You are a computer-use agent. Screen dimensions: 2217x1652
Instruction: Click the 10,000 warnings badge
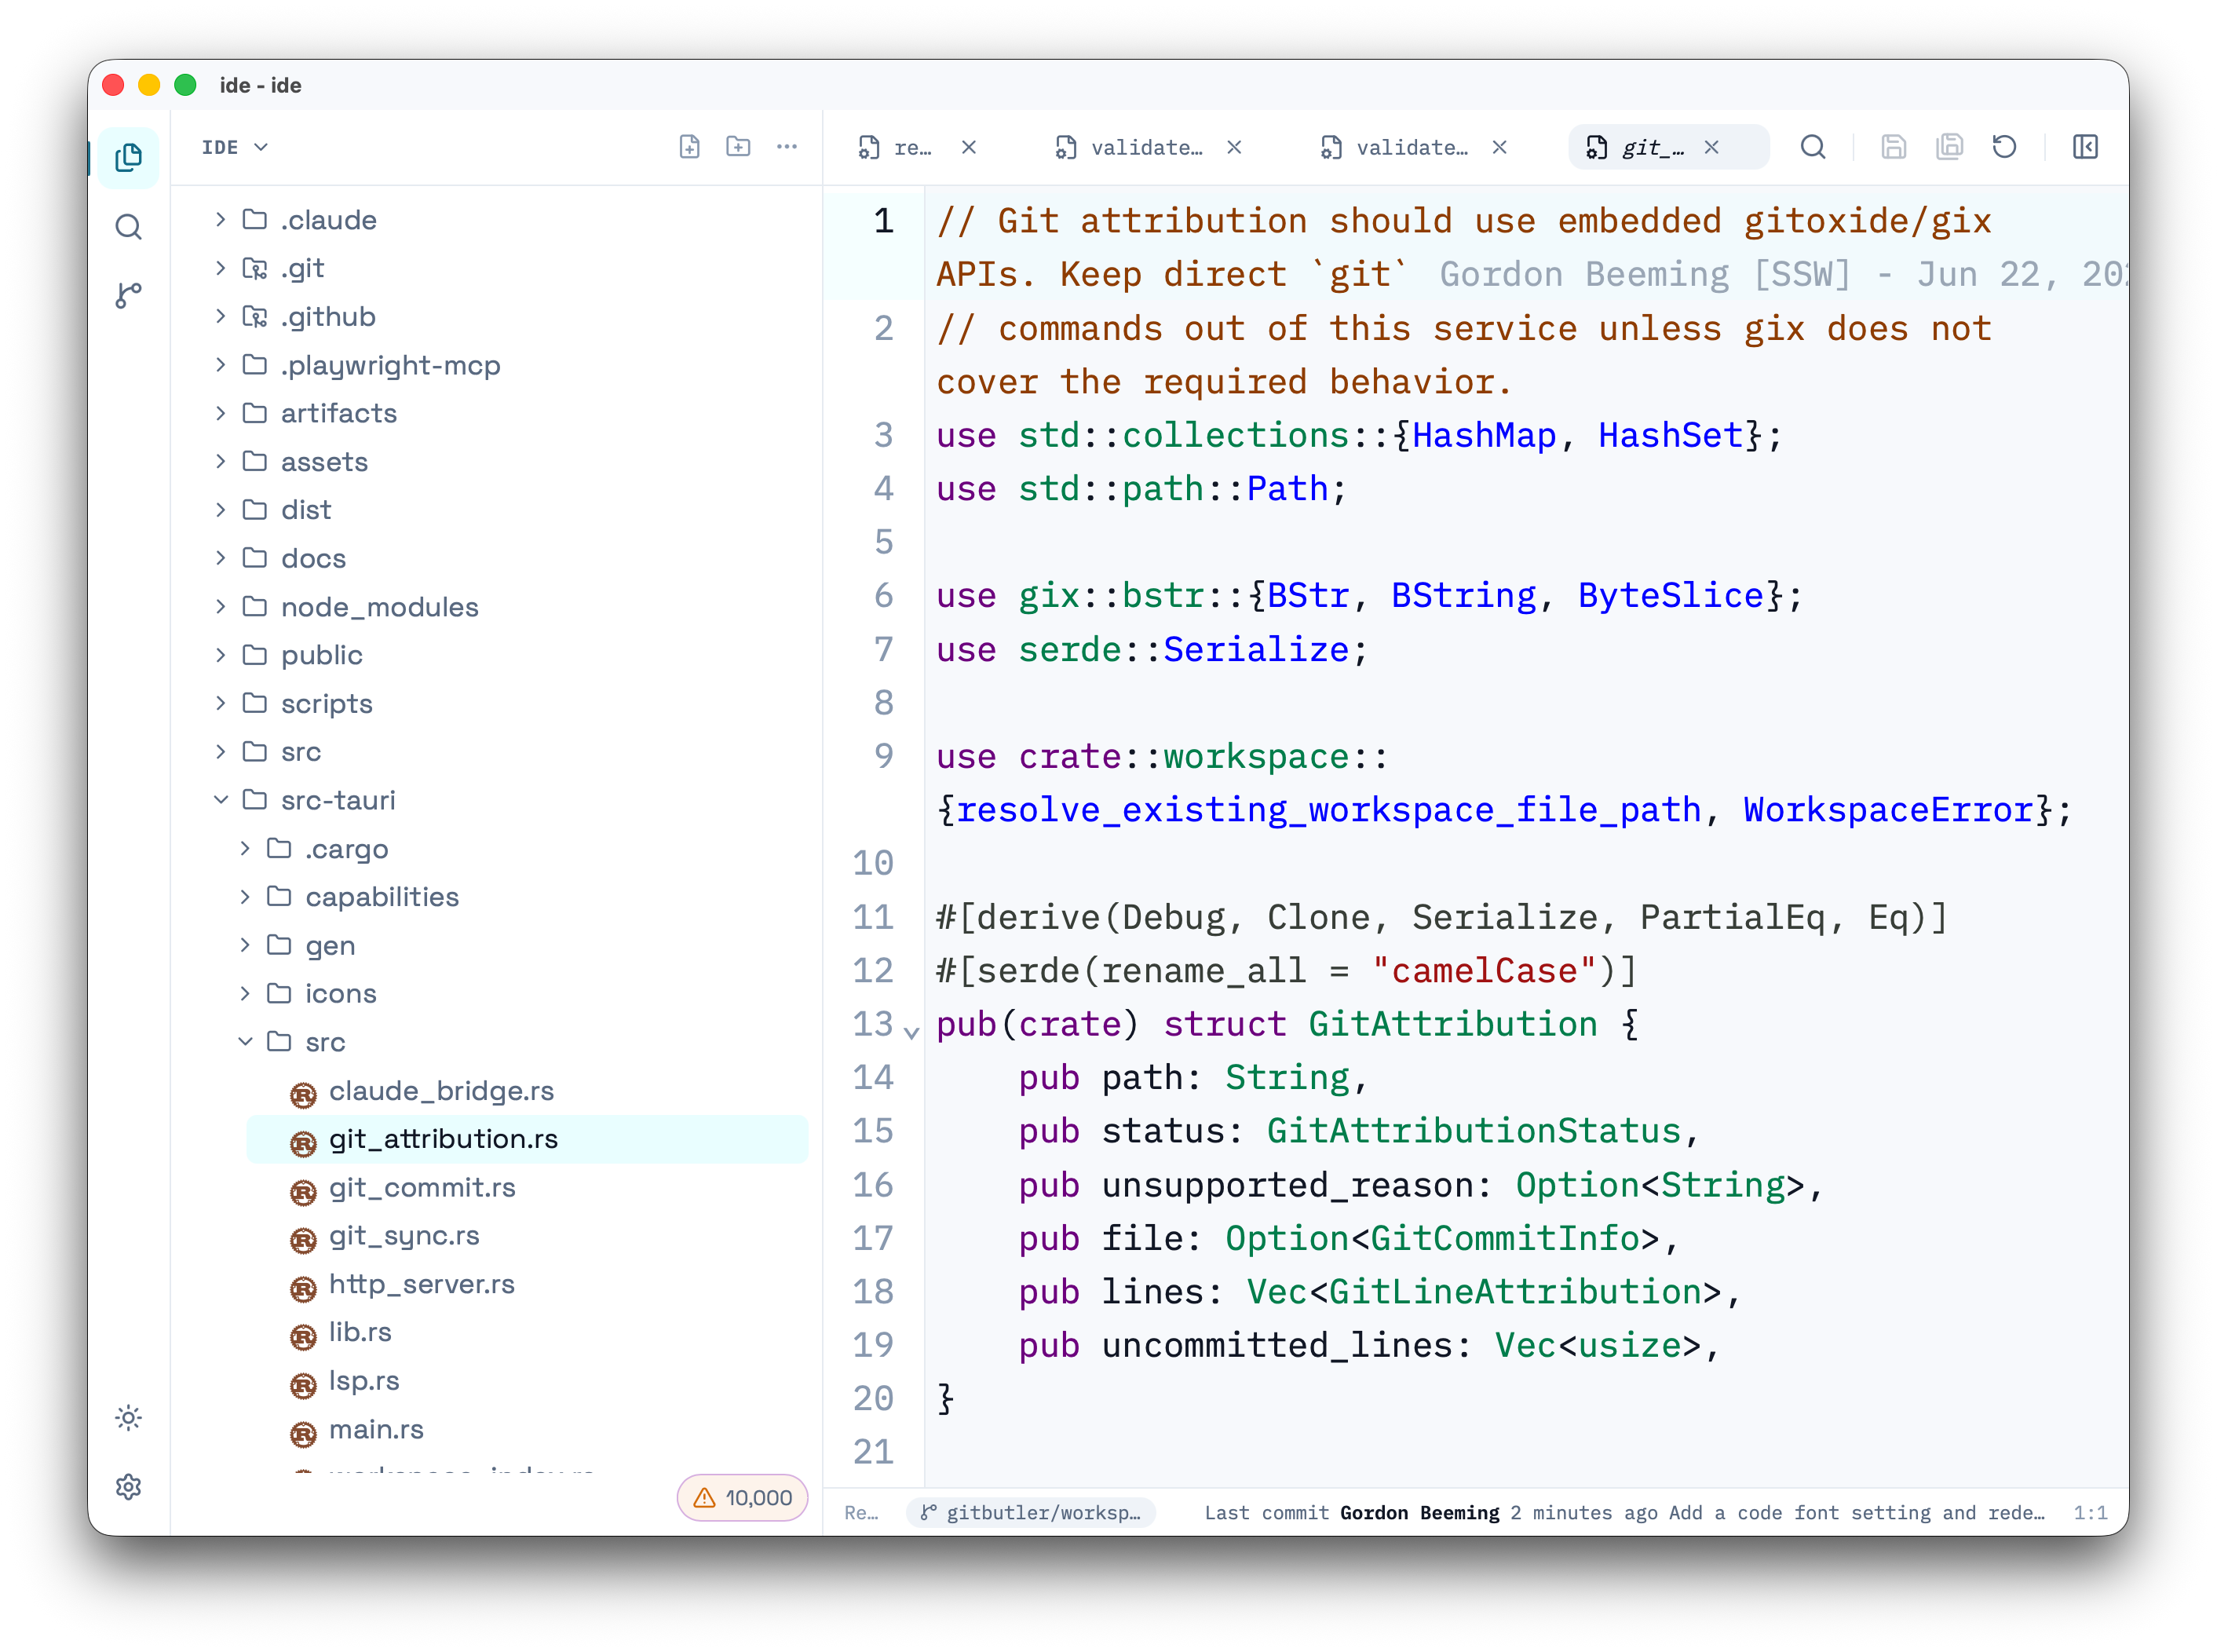742,1497
